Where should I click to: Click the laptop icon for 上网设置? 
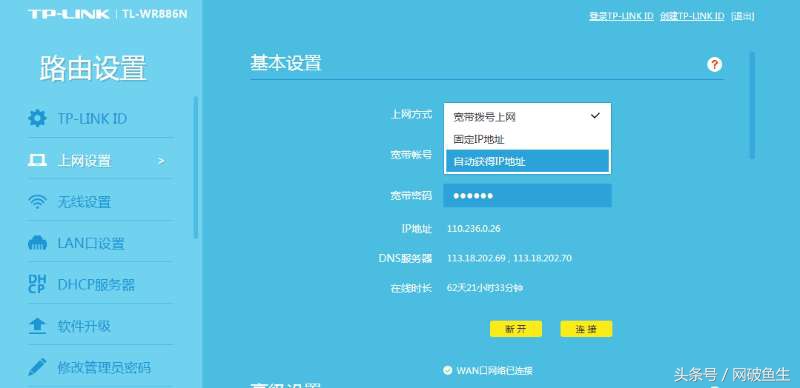coord(37,161)
